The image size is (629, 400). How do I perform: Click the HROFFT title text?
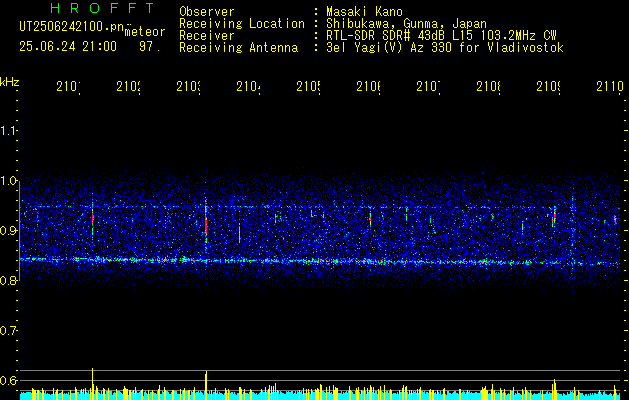[103, 8]
